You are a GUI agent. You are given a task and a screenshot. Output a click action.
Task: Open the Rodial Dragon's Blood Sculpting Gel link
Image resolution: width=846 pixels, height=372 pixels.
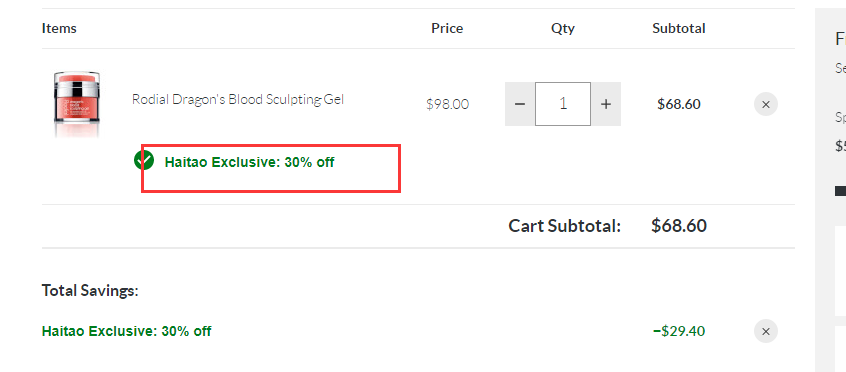pos(238,100)
